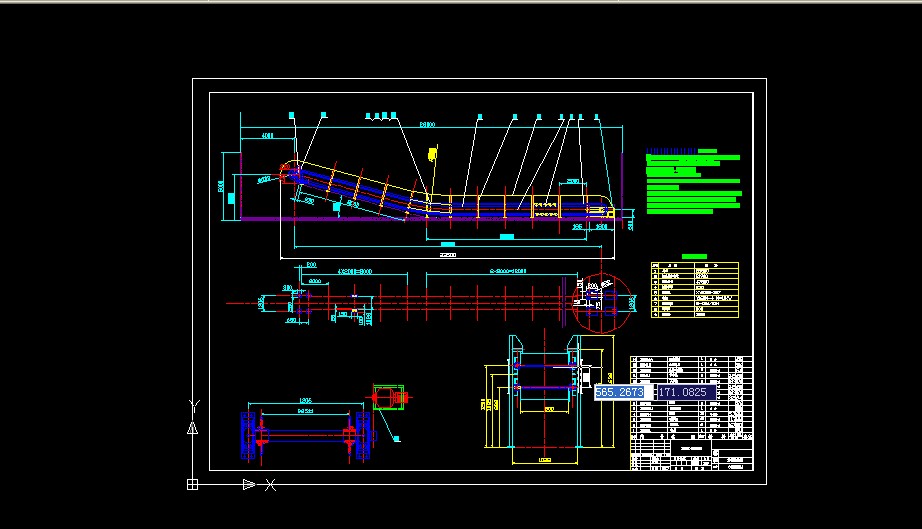Viewport: 922px width, 529px height.
Task: Click the cyan cross-section view frame
Action: (545, 400)
